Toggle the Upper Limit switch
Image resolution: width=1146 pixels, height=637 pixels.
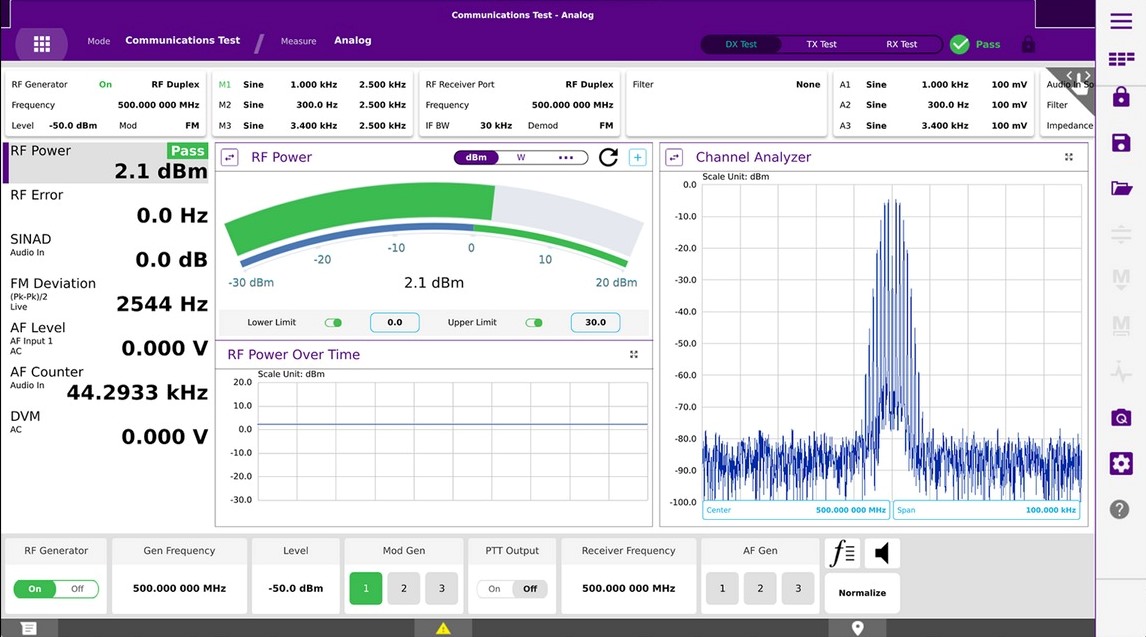tap(534, 323)
